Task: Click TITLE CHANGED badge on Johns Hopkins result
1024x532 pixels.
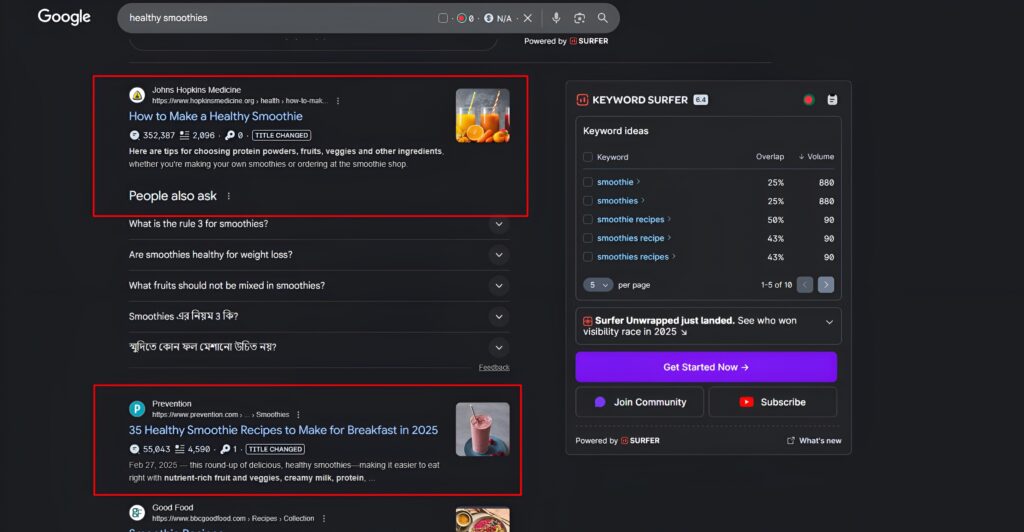Action: click(x=281, y=136)
